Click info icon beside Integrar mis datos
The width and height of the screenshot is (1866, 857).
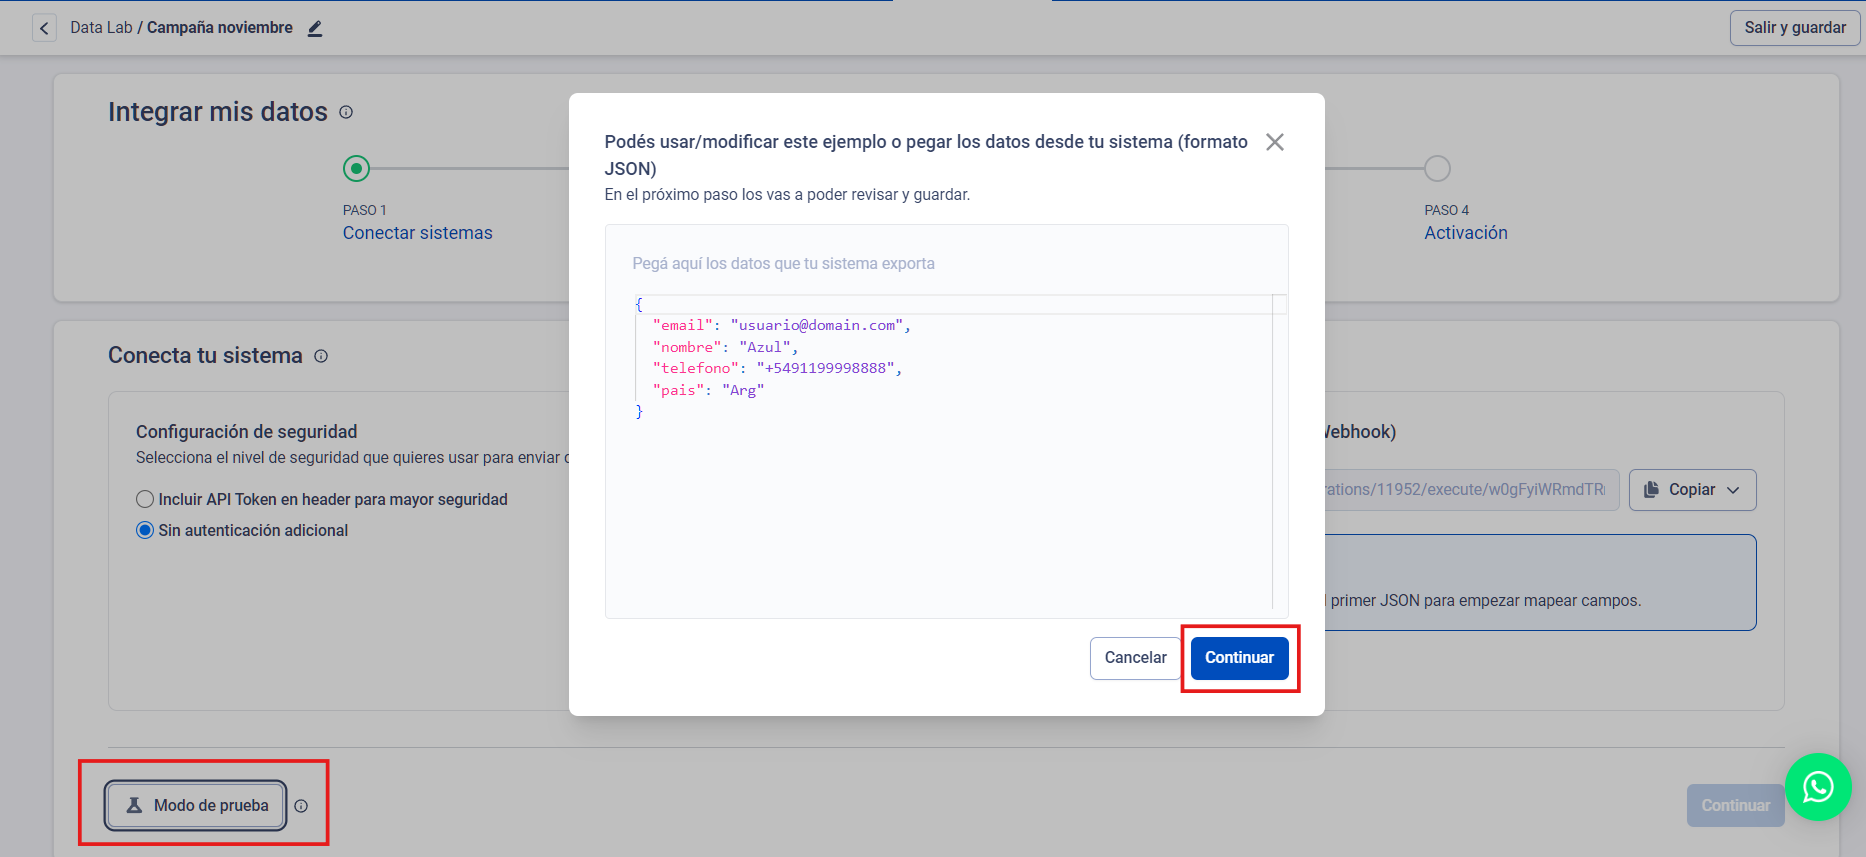click(x=346, y=112)
